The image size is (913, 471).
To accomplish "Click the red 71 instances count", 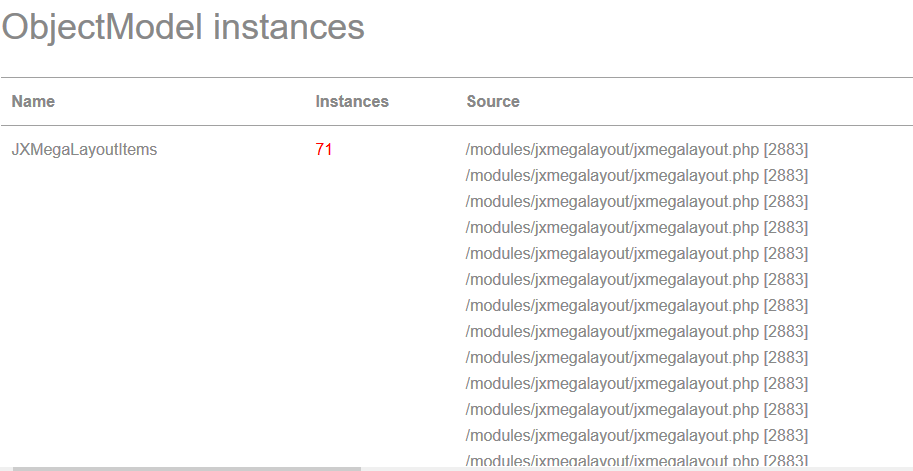I will (x=324, y=150).
